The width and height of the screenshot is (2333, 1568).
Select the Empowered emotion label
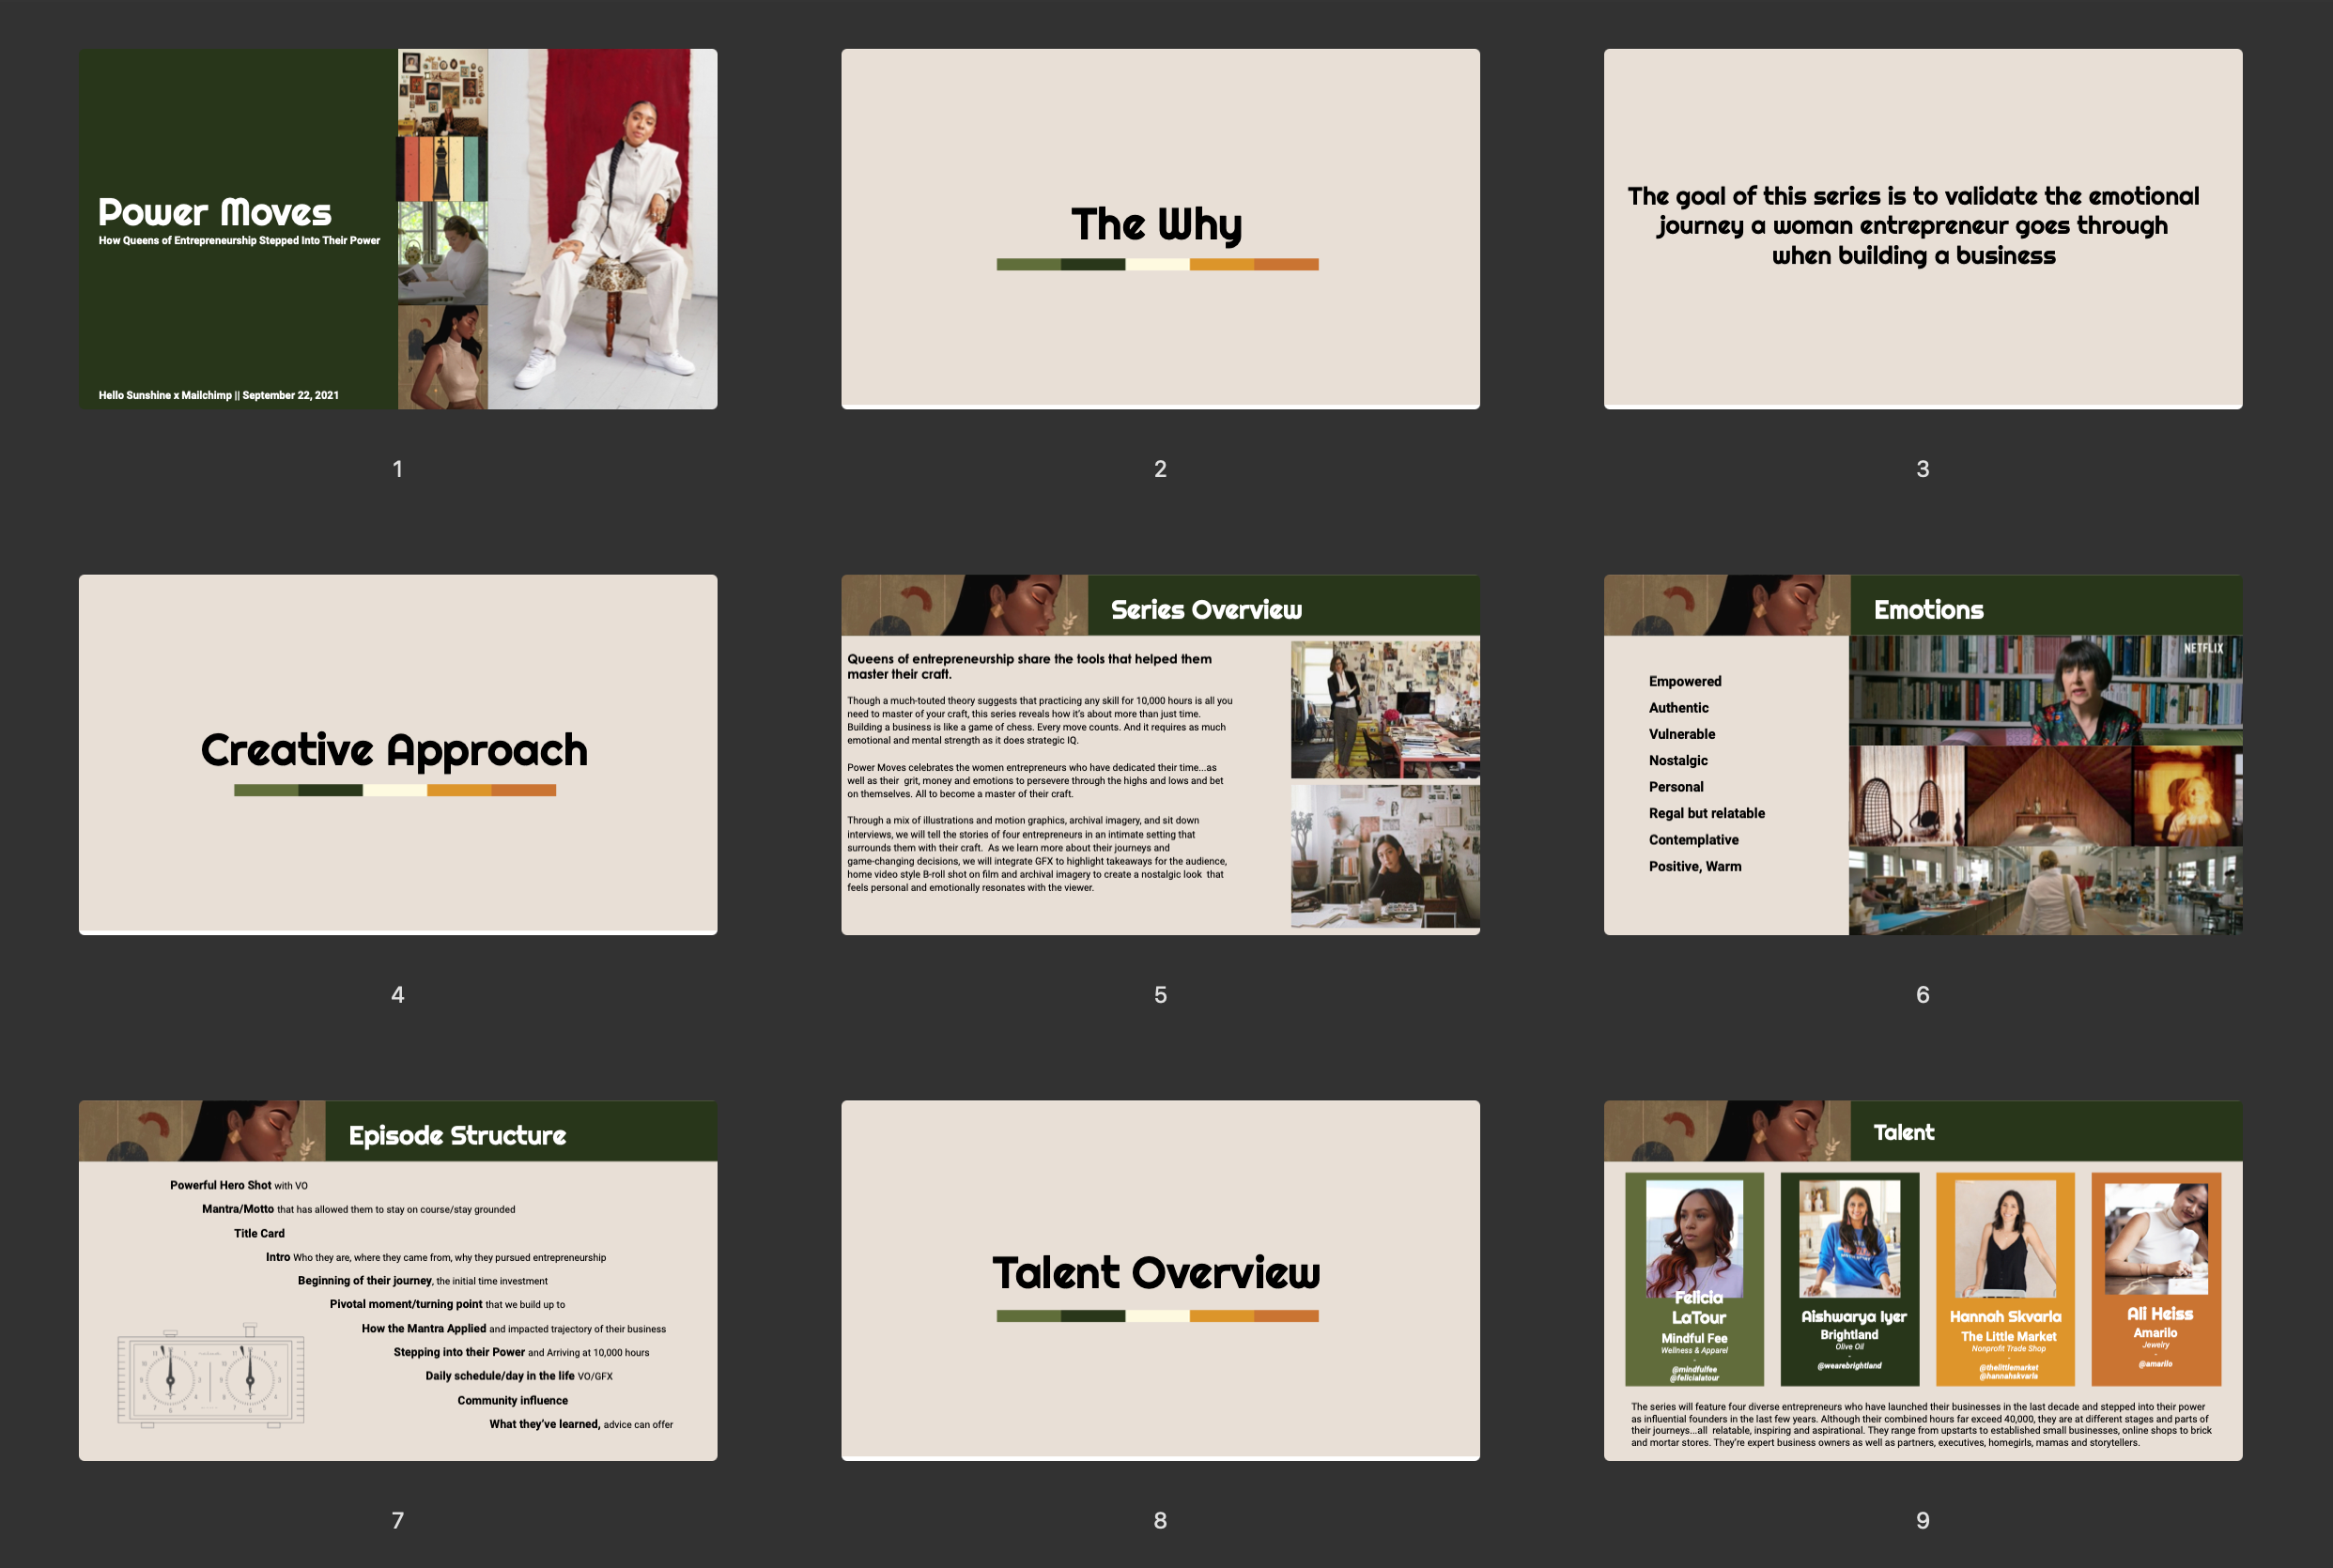(x=1684, y=681)
